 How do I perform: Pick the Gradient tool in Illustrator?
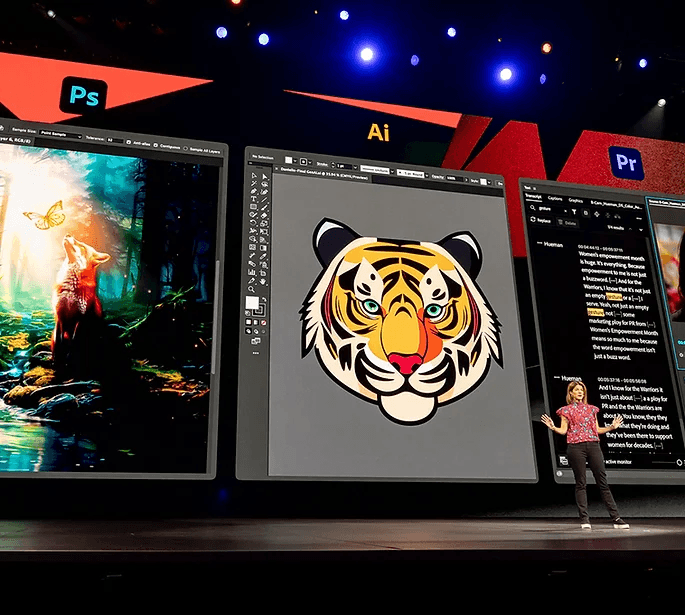(264, 248)
